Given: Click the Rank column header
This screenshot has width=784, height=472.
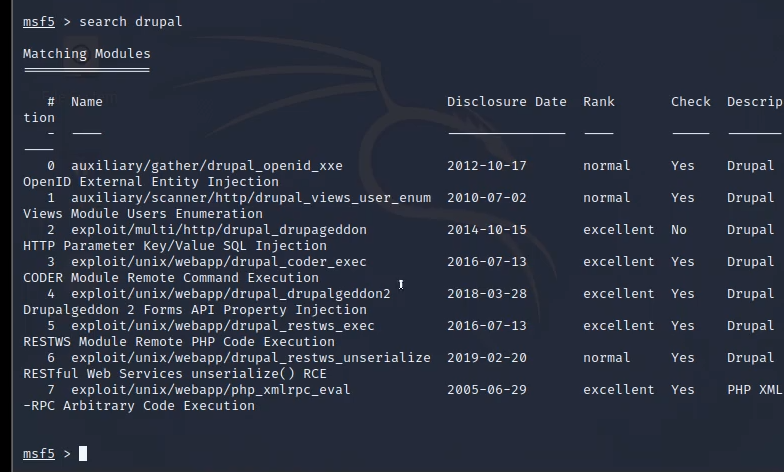Looking at the screenshot, I should 599,102.
